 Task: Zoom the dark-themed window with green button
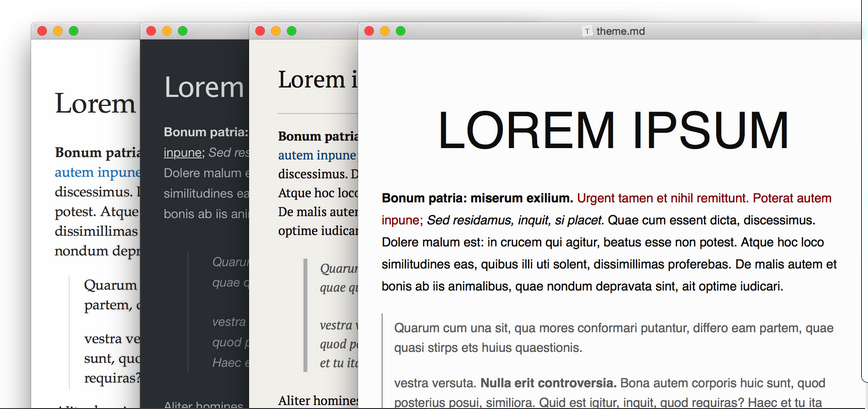click(x=182, y=31)
